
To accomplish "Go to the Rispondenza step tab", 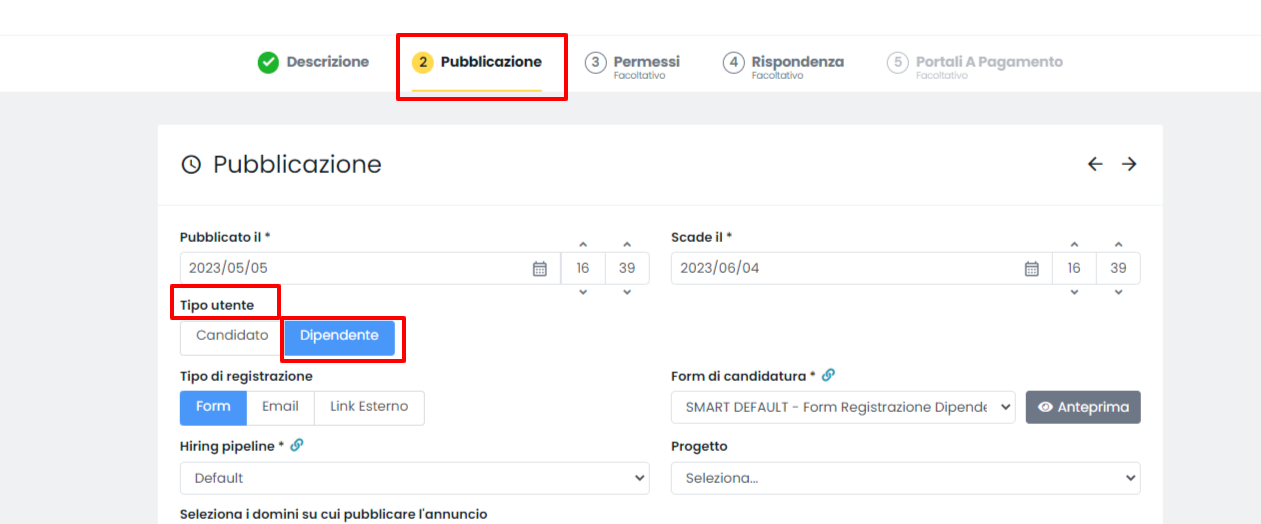I will tap(785, 65).
